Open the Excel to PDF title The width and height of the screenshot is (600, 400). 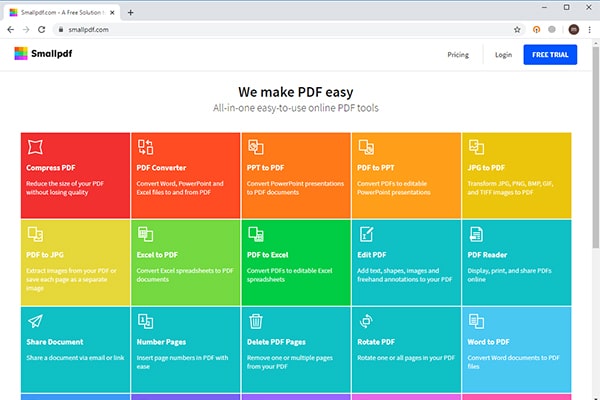pyautogui.click(x=157, y=255)
